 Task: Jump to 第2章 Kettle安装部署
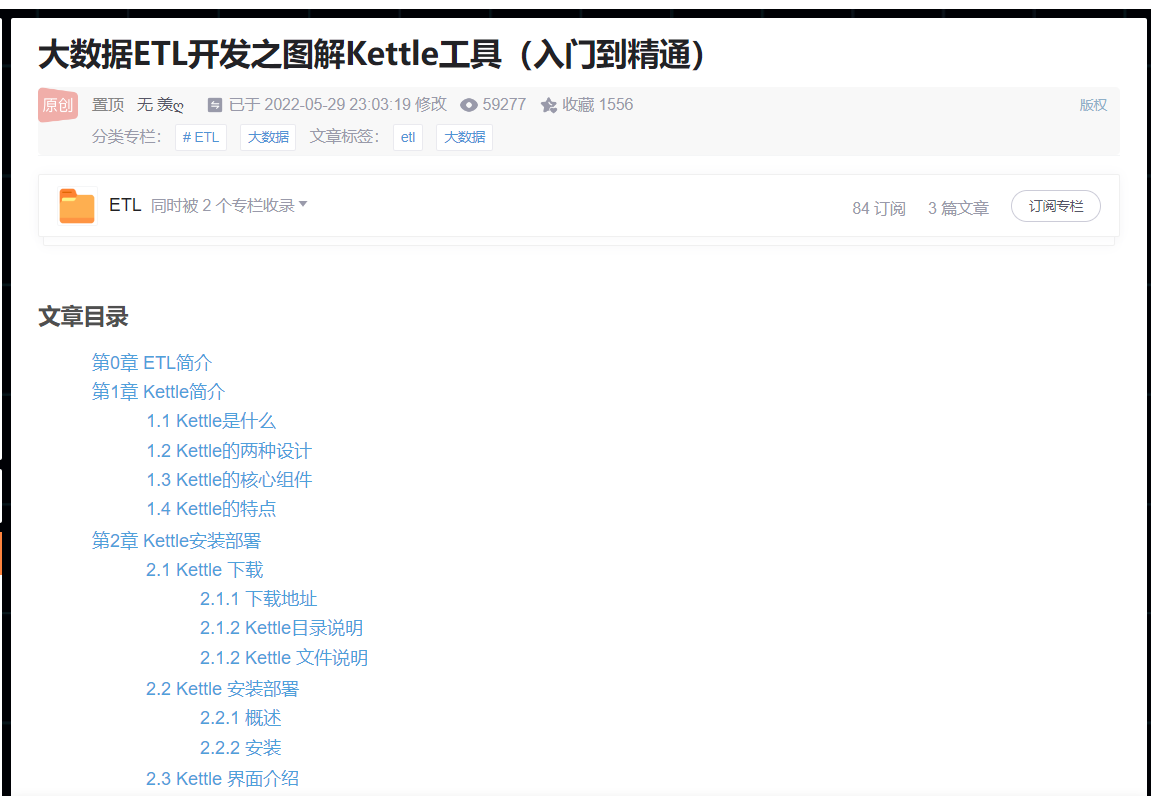176,540
